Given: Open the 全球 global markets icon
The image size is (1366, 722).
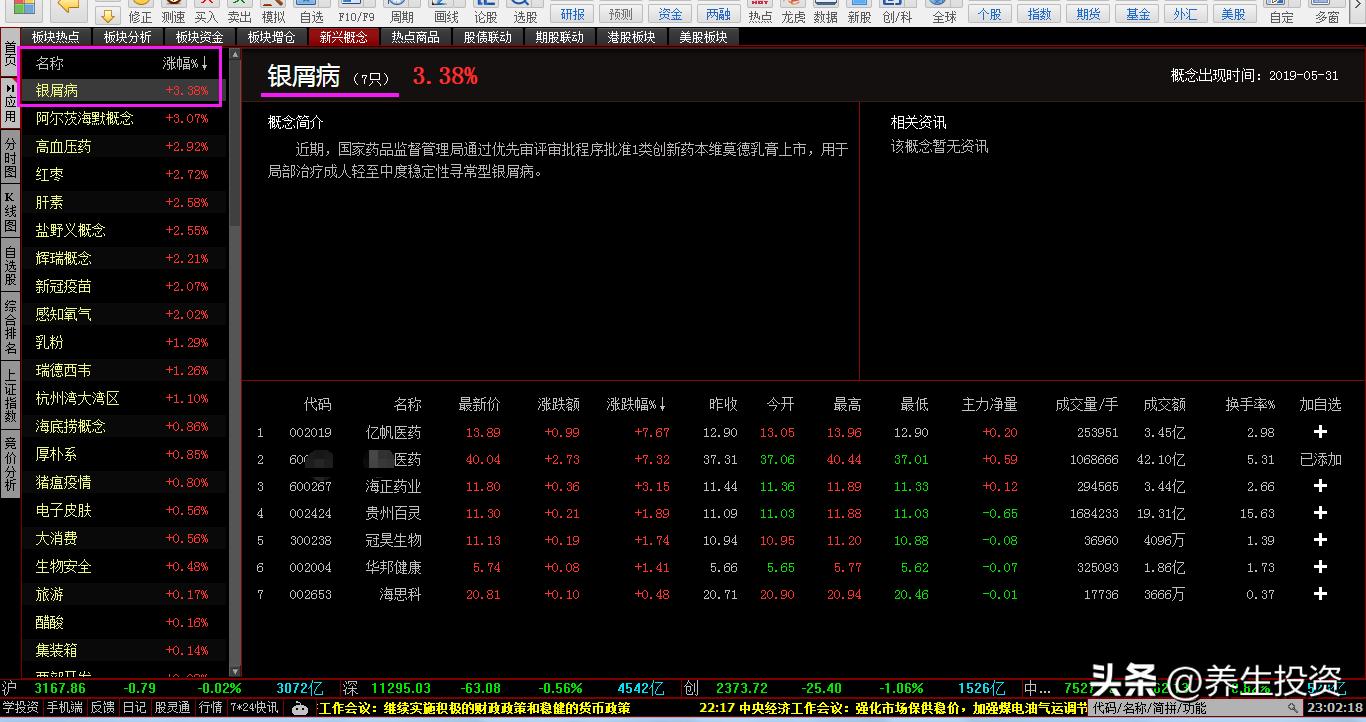Looking at the screenshot, I should pyautogui.click(x=944, y=12).
